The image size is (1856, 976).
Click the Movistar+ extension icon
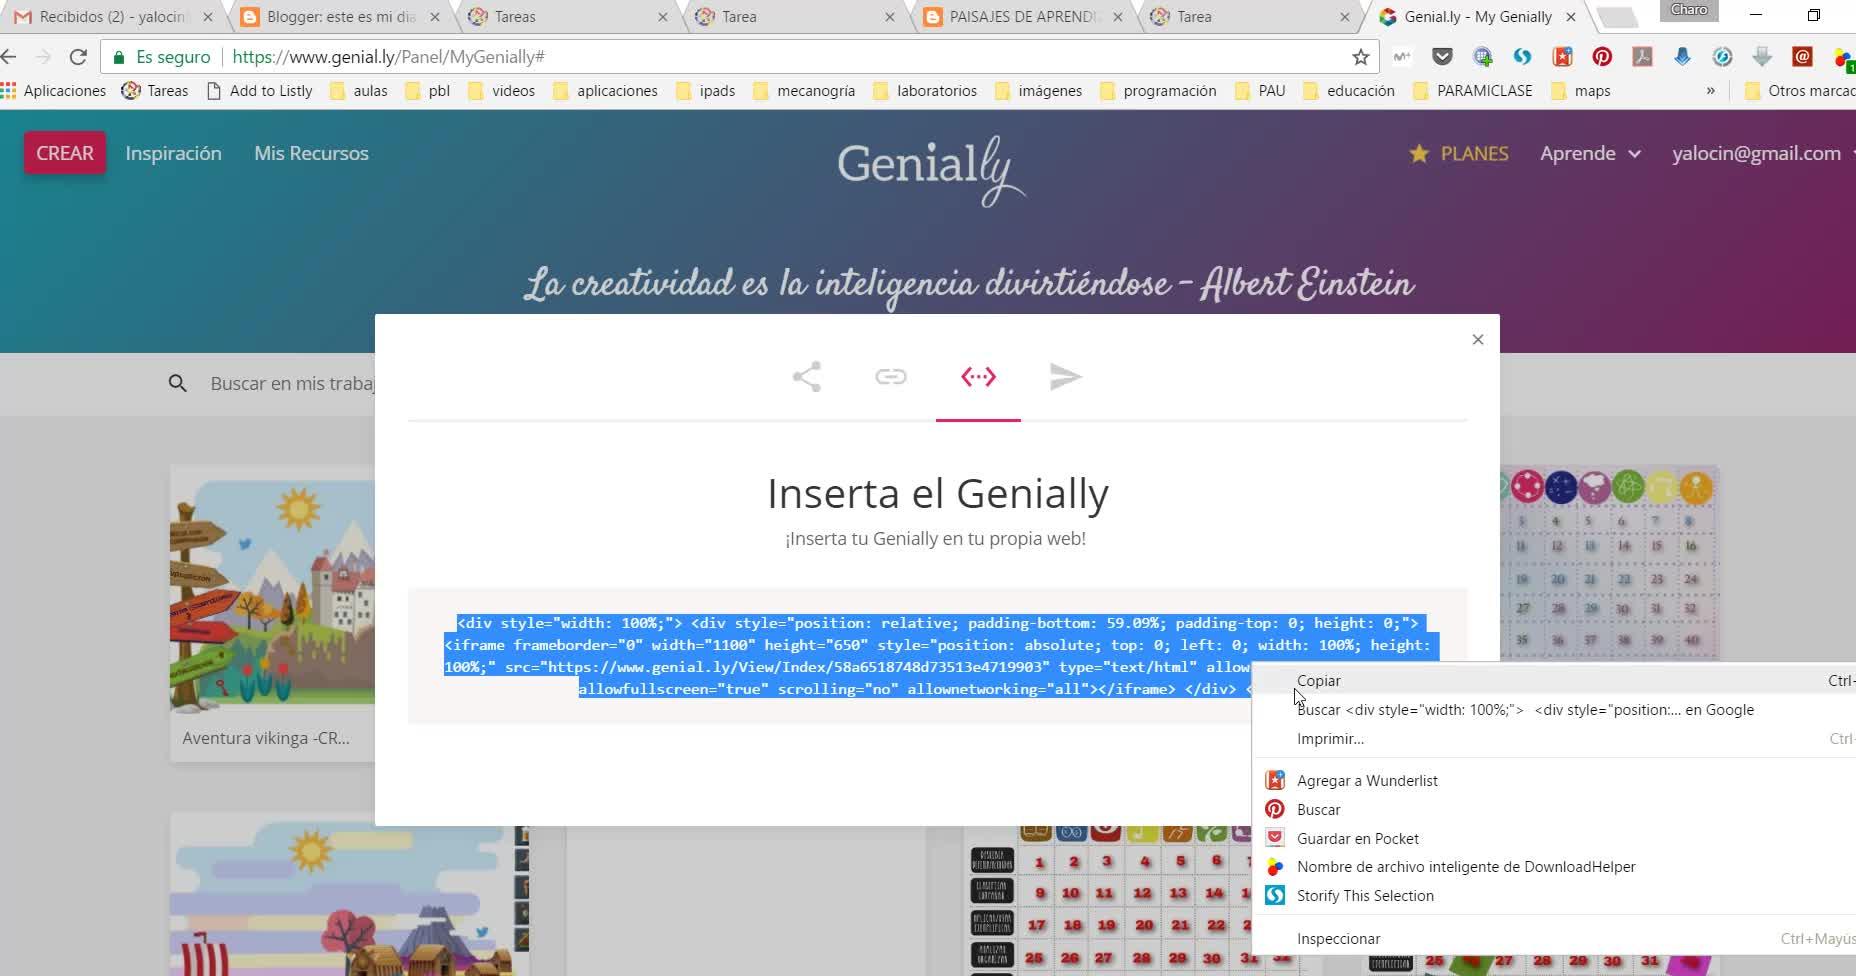(1402, 57)
